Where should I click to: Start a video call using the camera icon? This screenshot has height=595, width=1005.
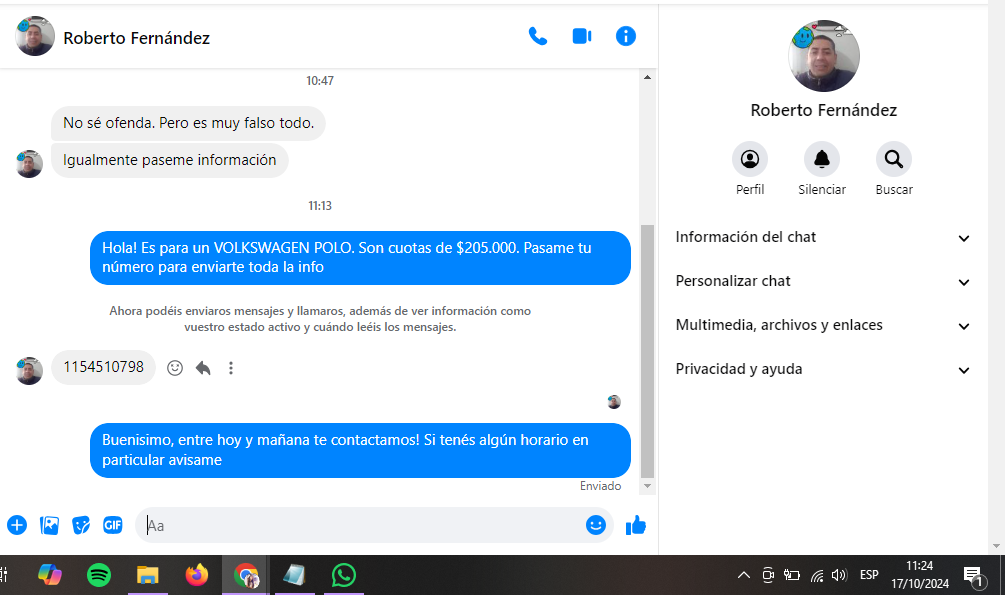582,37
